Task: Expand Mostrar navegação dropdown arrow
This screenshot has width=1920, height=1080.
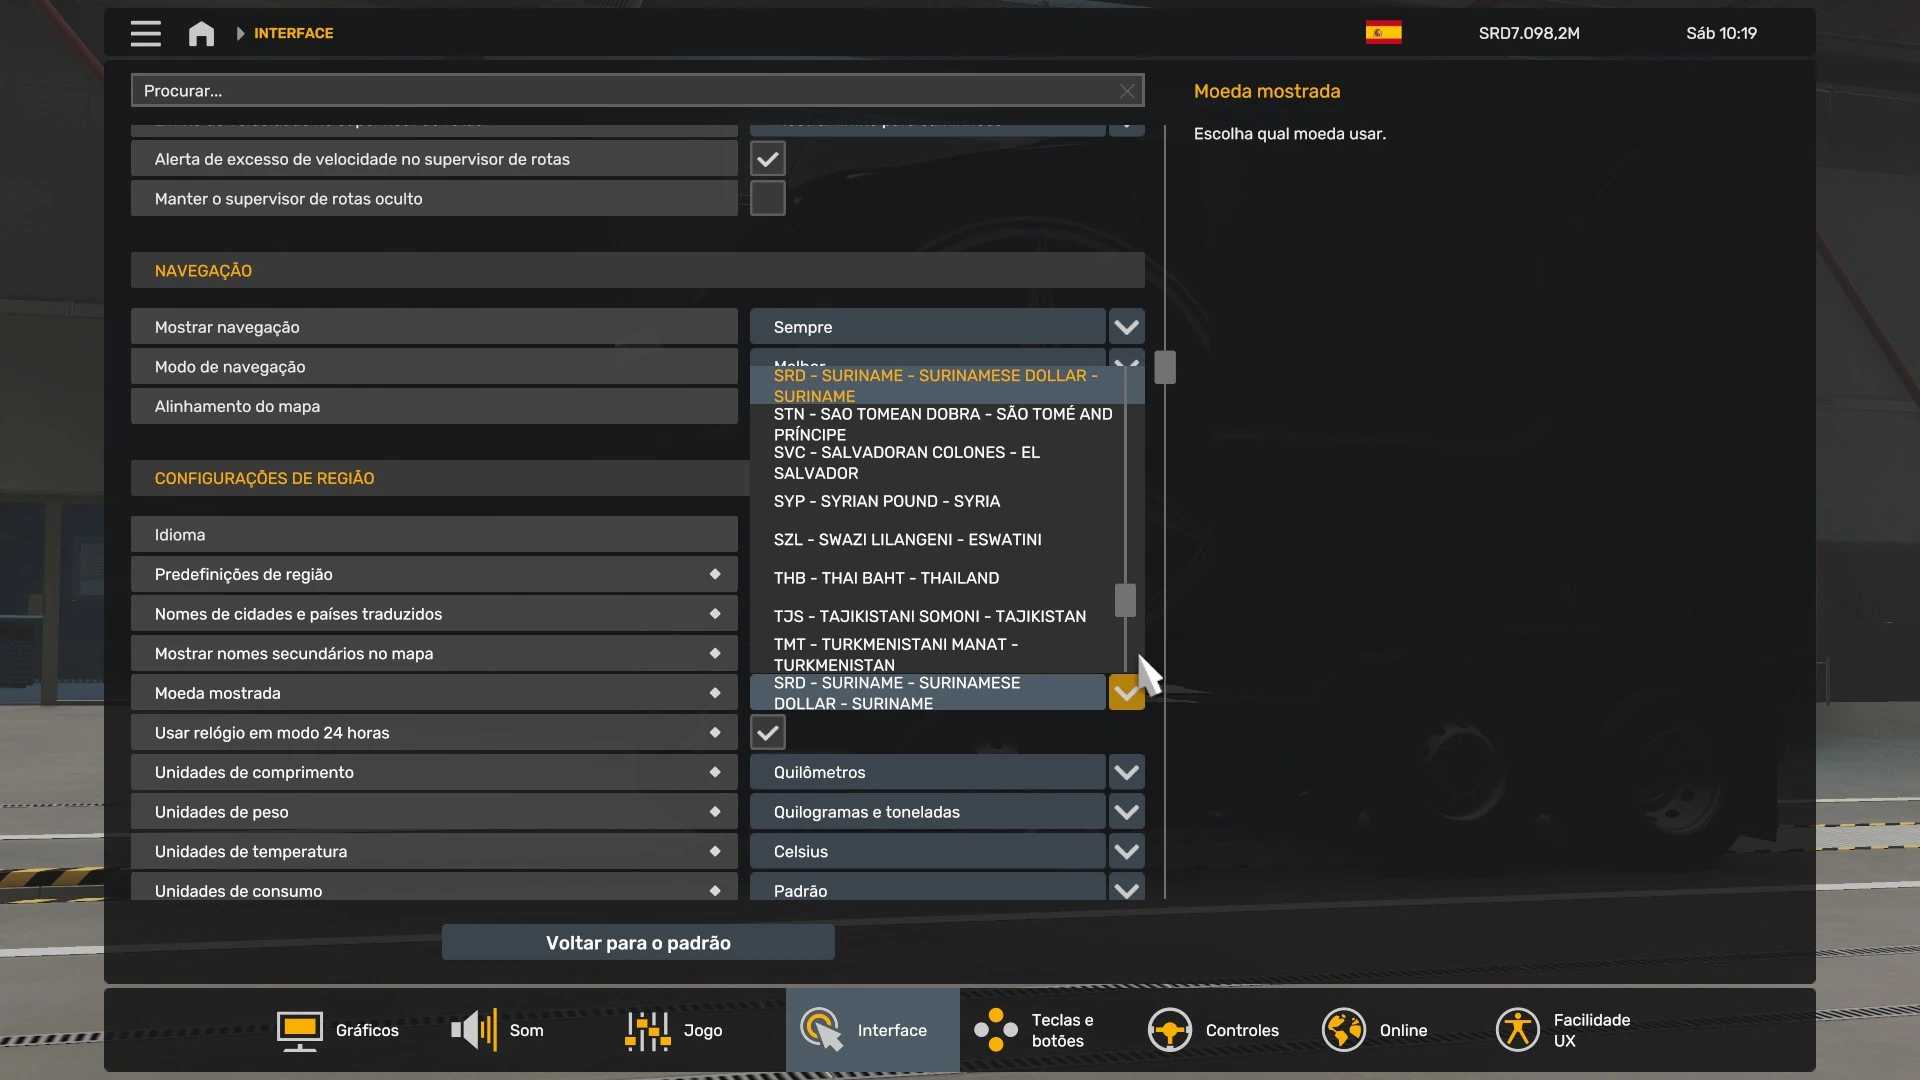Action: coord(1126,327)
